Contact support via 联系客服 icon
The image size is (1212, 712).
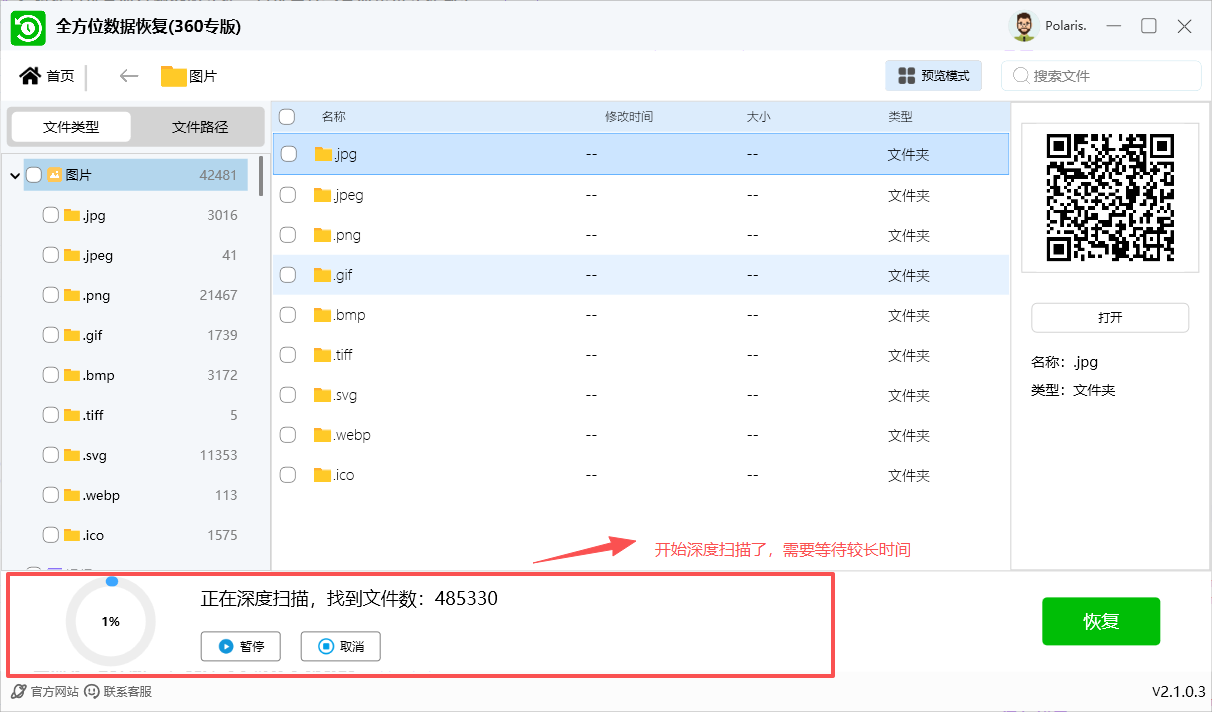[92, 691]
